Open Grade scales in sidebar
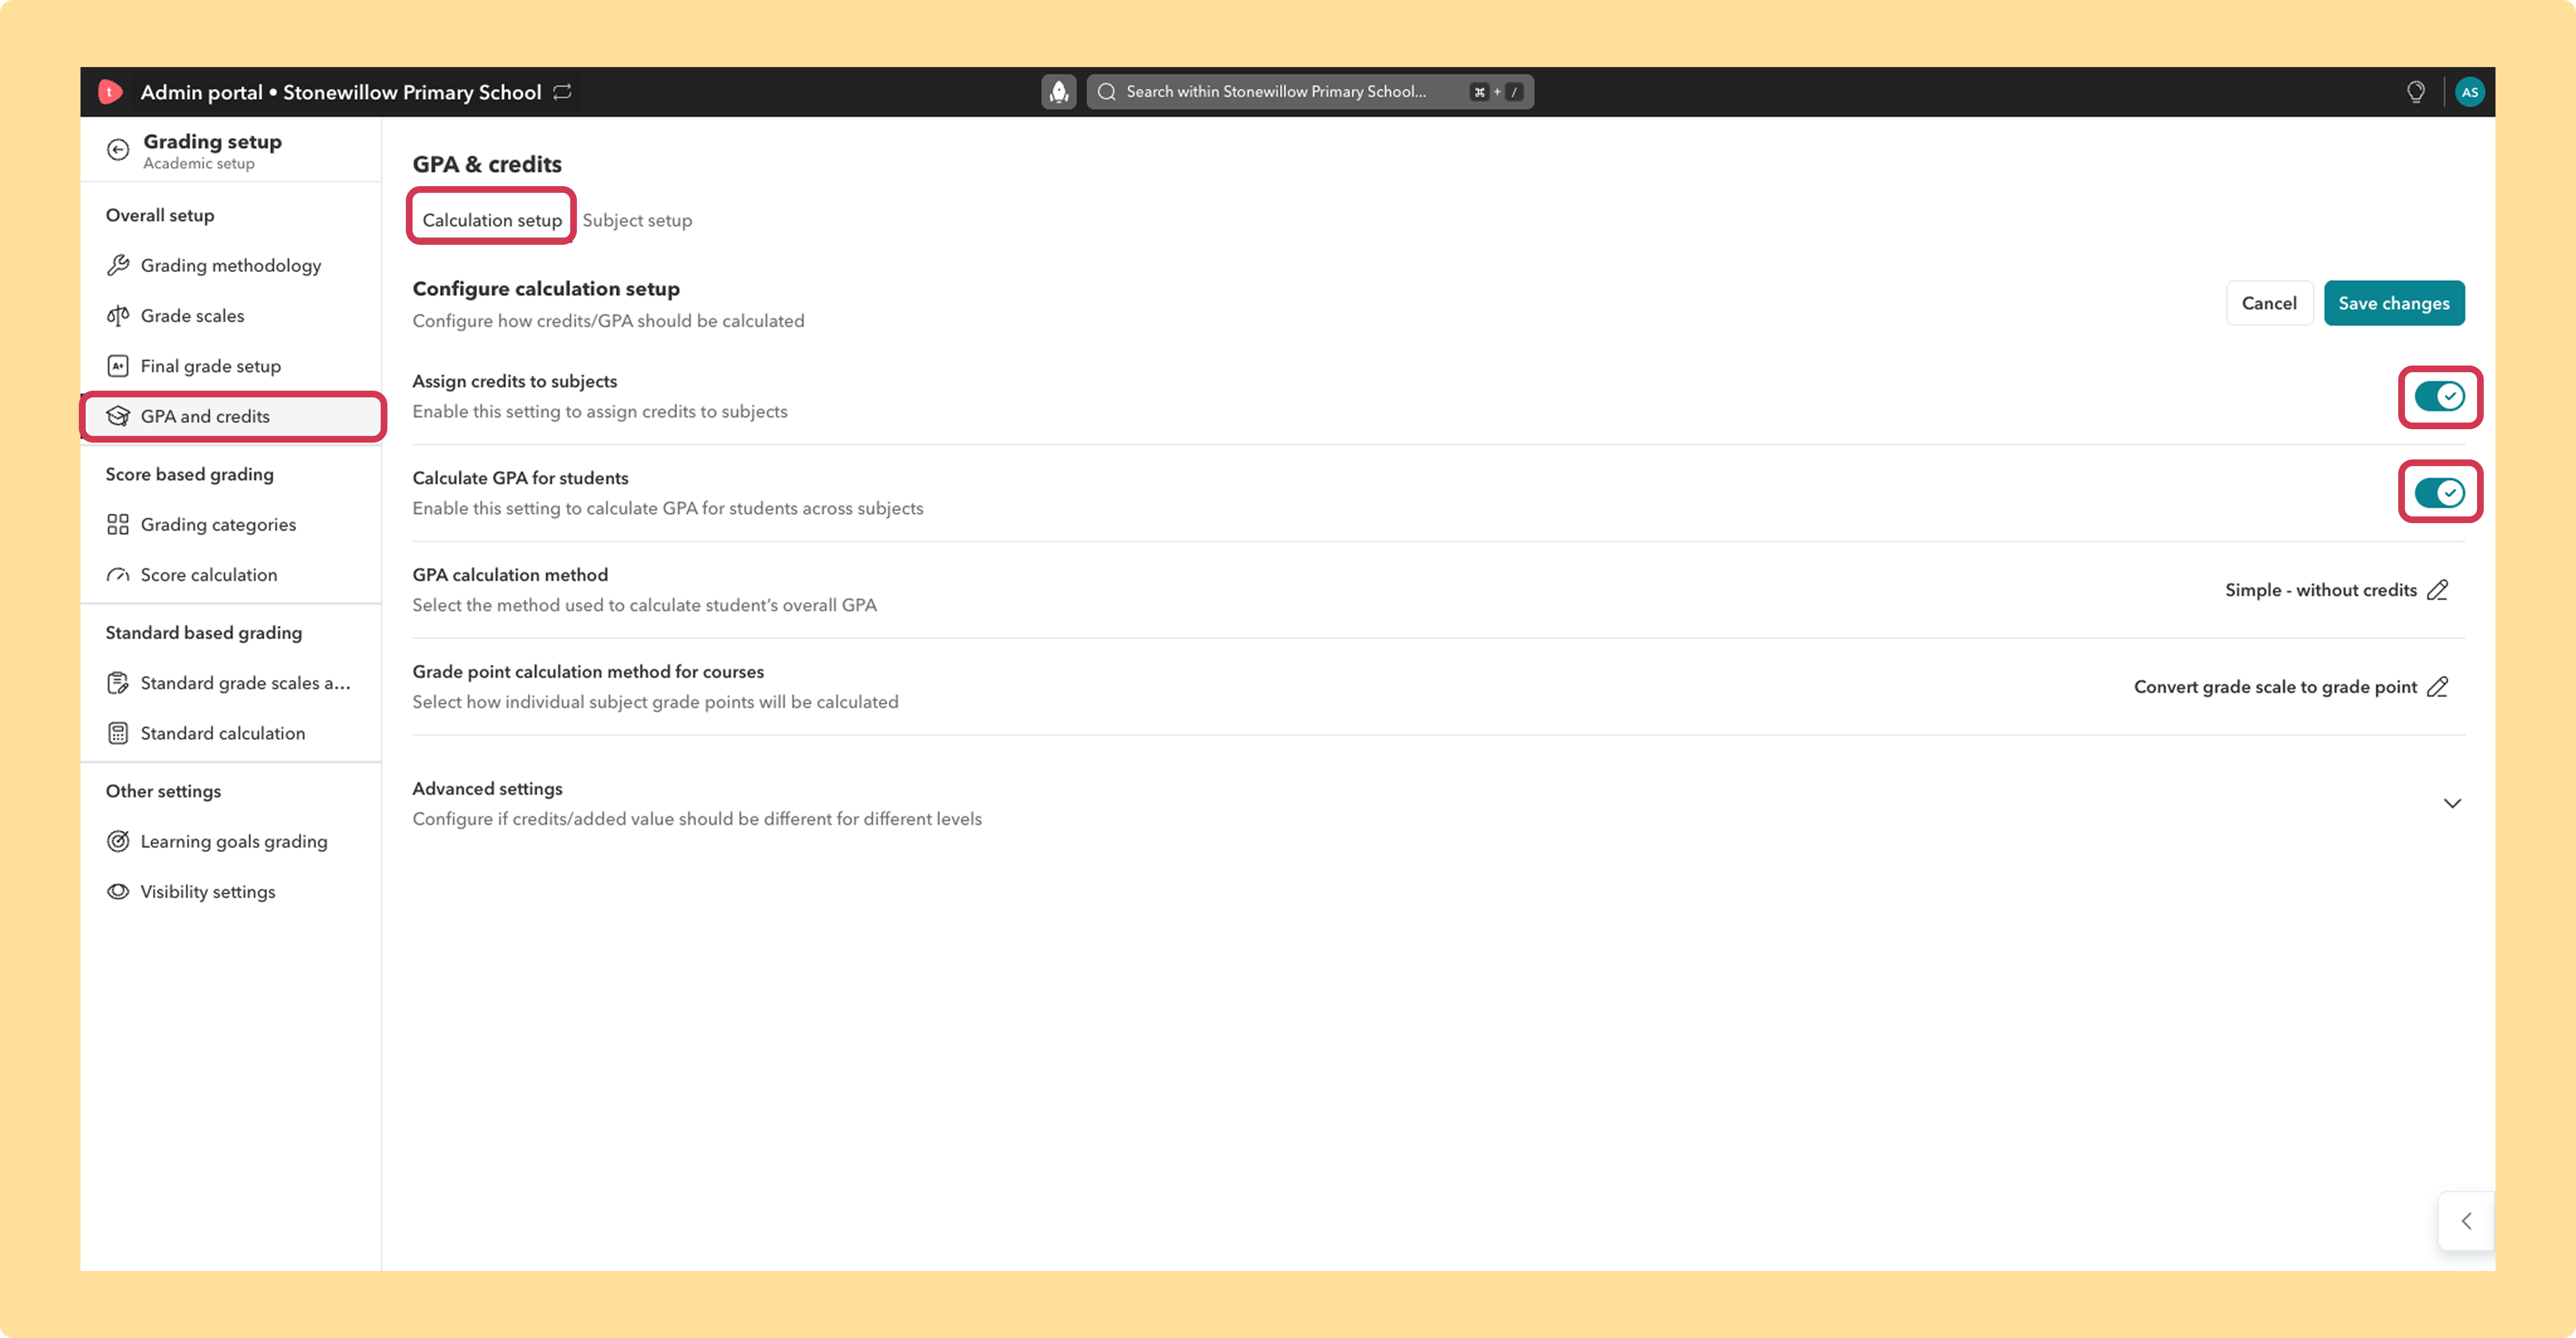The height and width of the screenshot is (1338, 2576). tap(231, 316)
